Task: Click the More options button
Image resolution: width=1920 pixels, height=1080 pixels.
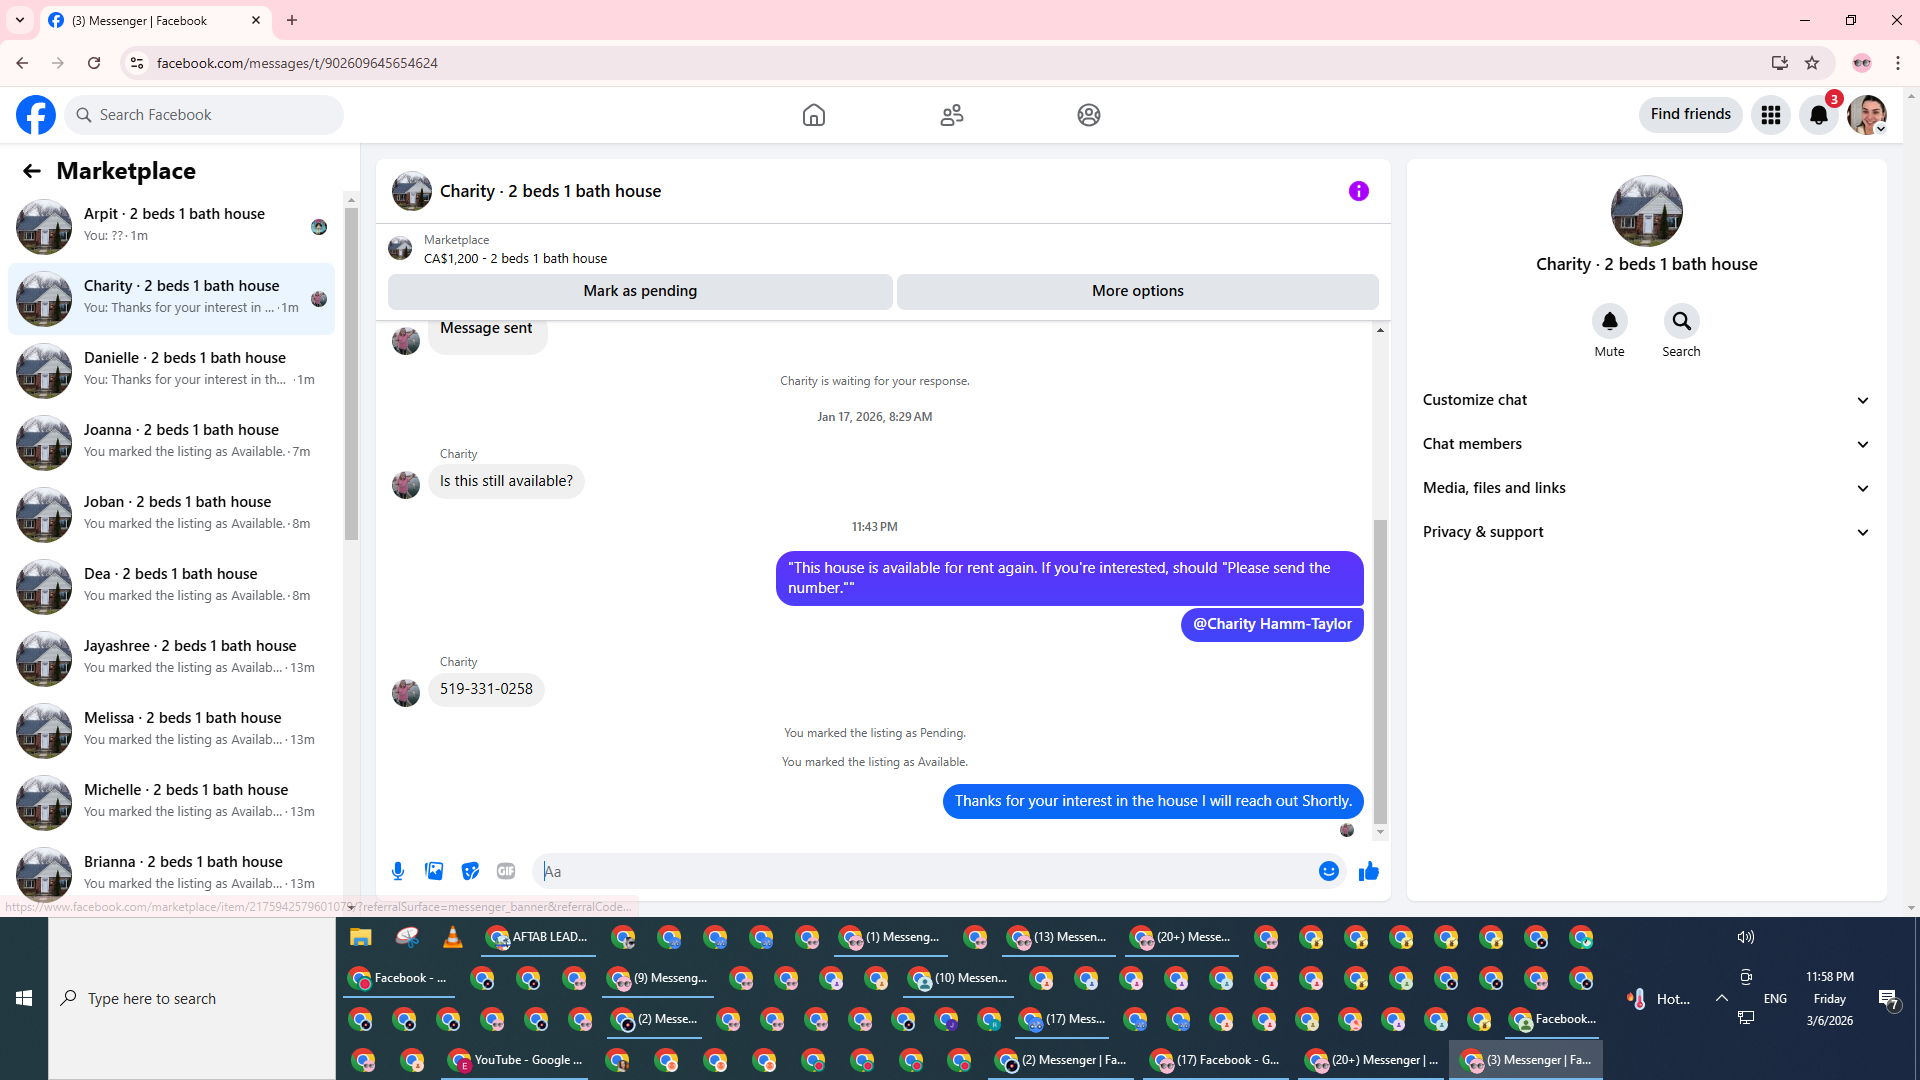Action: click(x=1137, y=291)
